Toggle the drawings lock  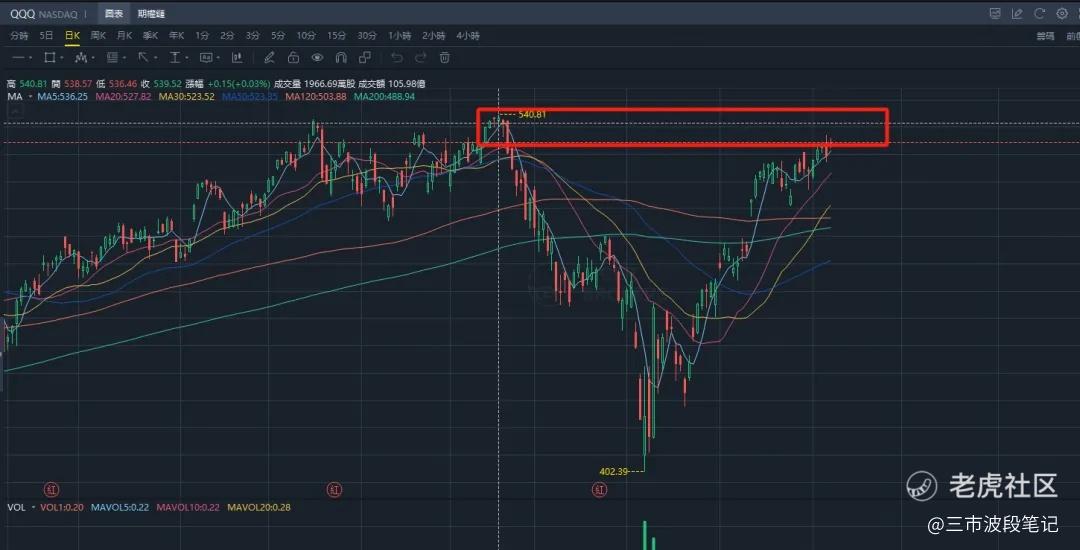(x=293, y=58)
